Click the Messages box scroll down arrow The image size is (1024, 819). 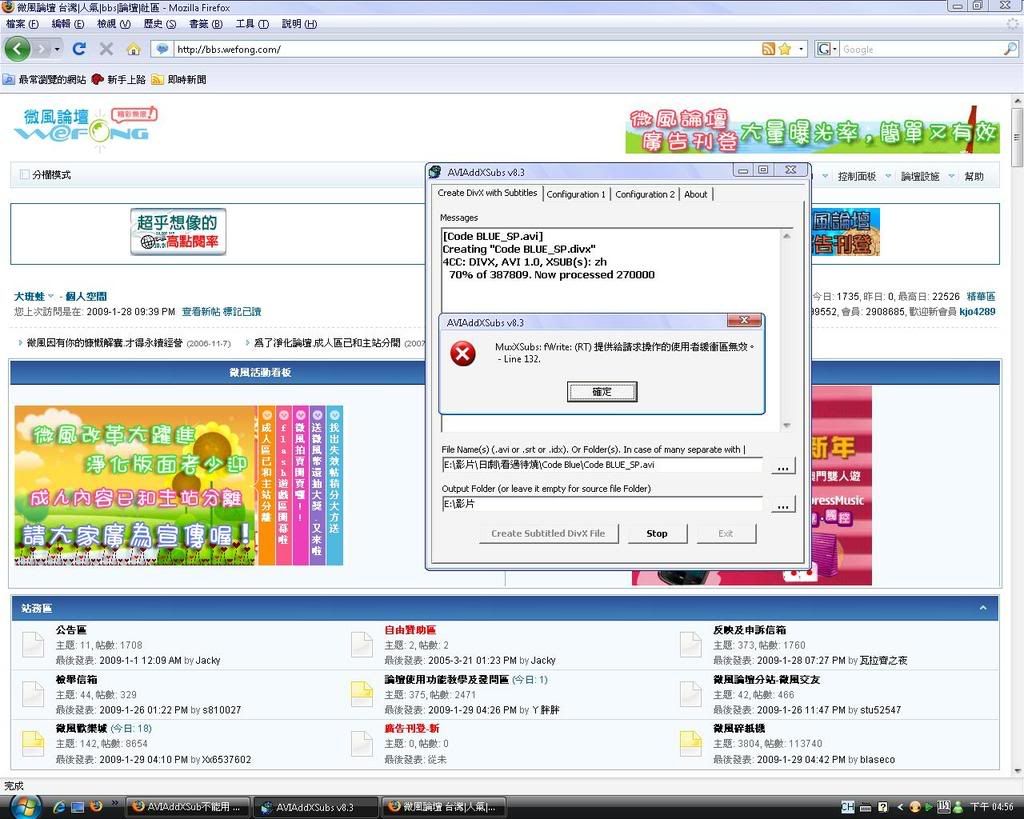click(x=786, y=425)
